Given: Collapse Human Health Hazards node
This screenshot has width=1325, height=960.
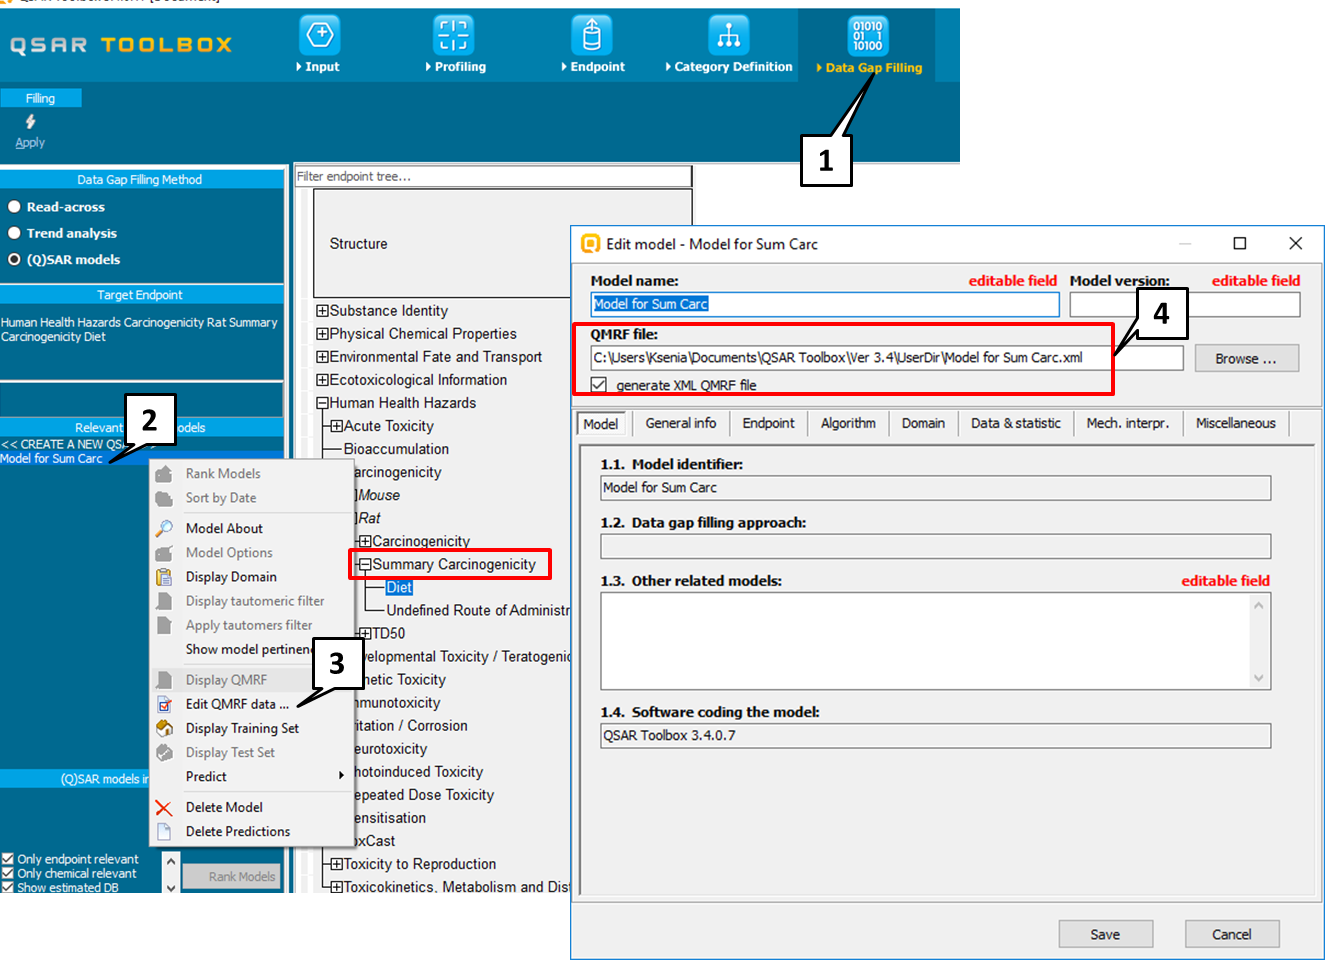Looking at the screenshot, I should click(322, 403).
